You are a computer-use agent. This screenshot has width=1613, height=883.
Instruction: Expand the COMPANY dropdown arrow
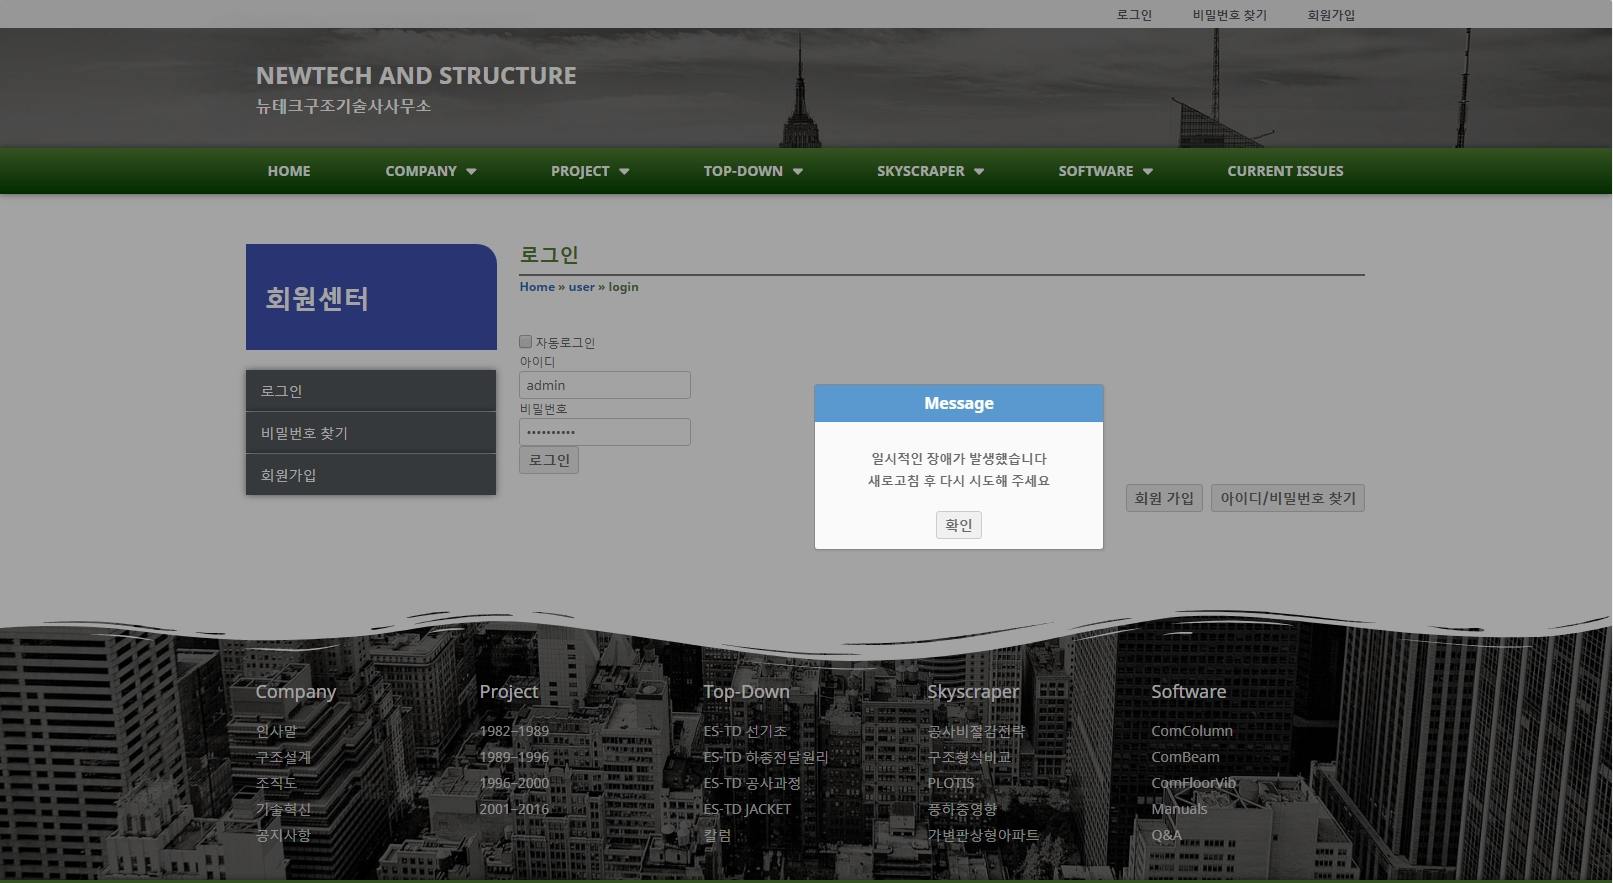tap(471, 172)
